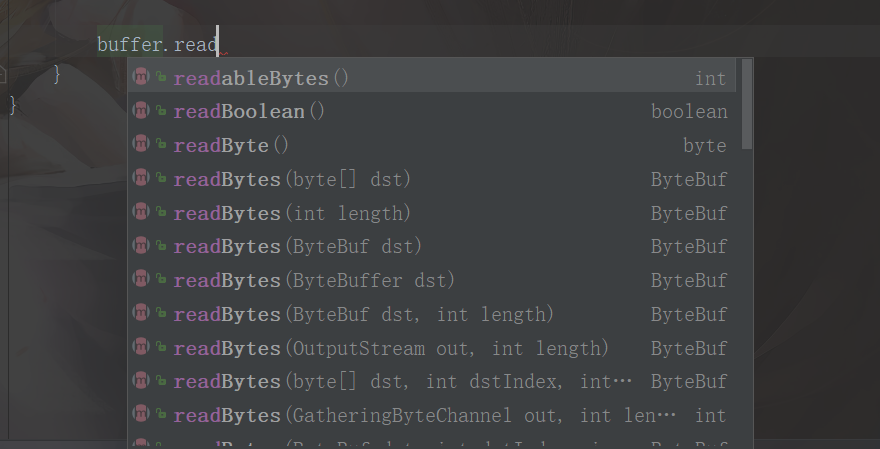
Task: Select readBytes(byte[] dst) completion entry
Action: [292, 179]
